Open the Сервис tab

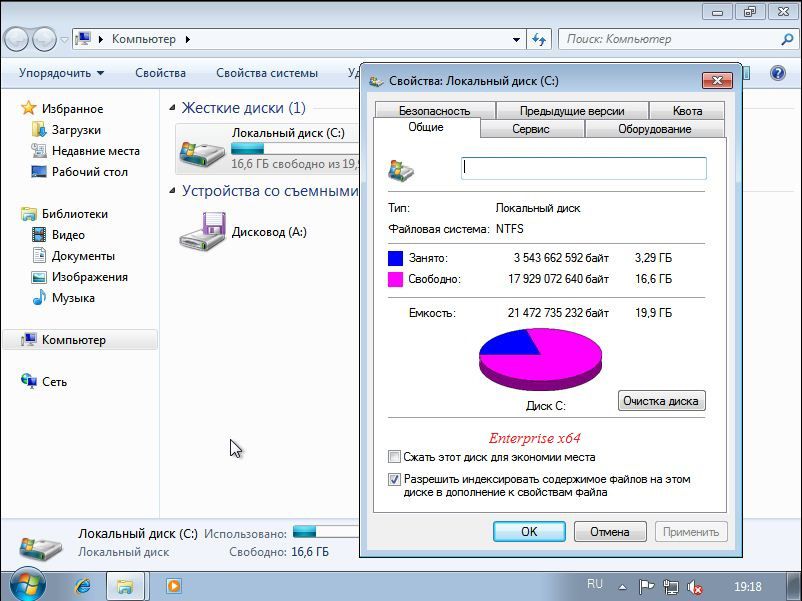point(530,129)
